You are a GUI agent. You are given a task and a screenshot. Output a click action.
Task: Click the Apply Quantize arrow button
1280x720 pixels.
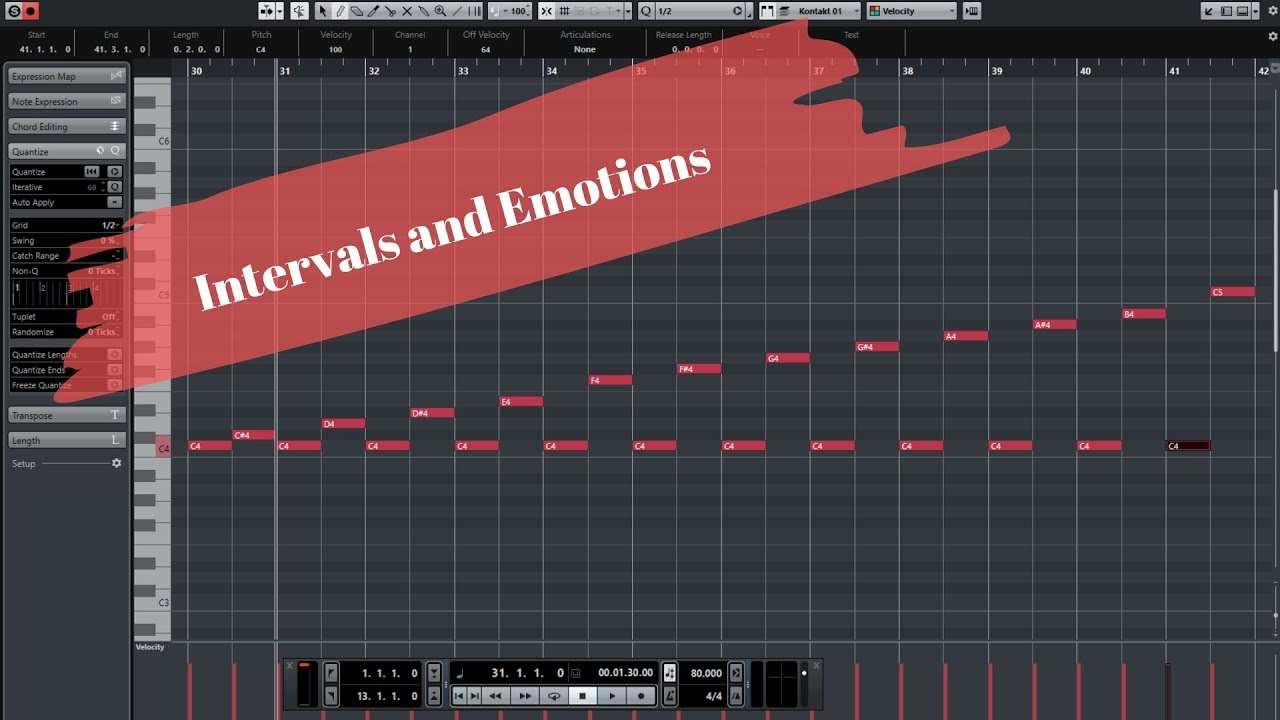pos(115,172)
